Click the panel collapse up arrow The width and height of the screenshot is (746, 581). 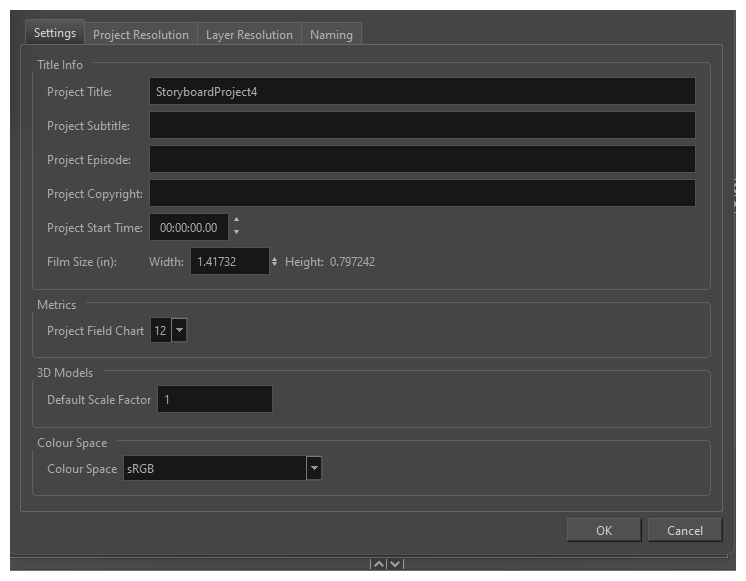[x=379, y=564]
